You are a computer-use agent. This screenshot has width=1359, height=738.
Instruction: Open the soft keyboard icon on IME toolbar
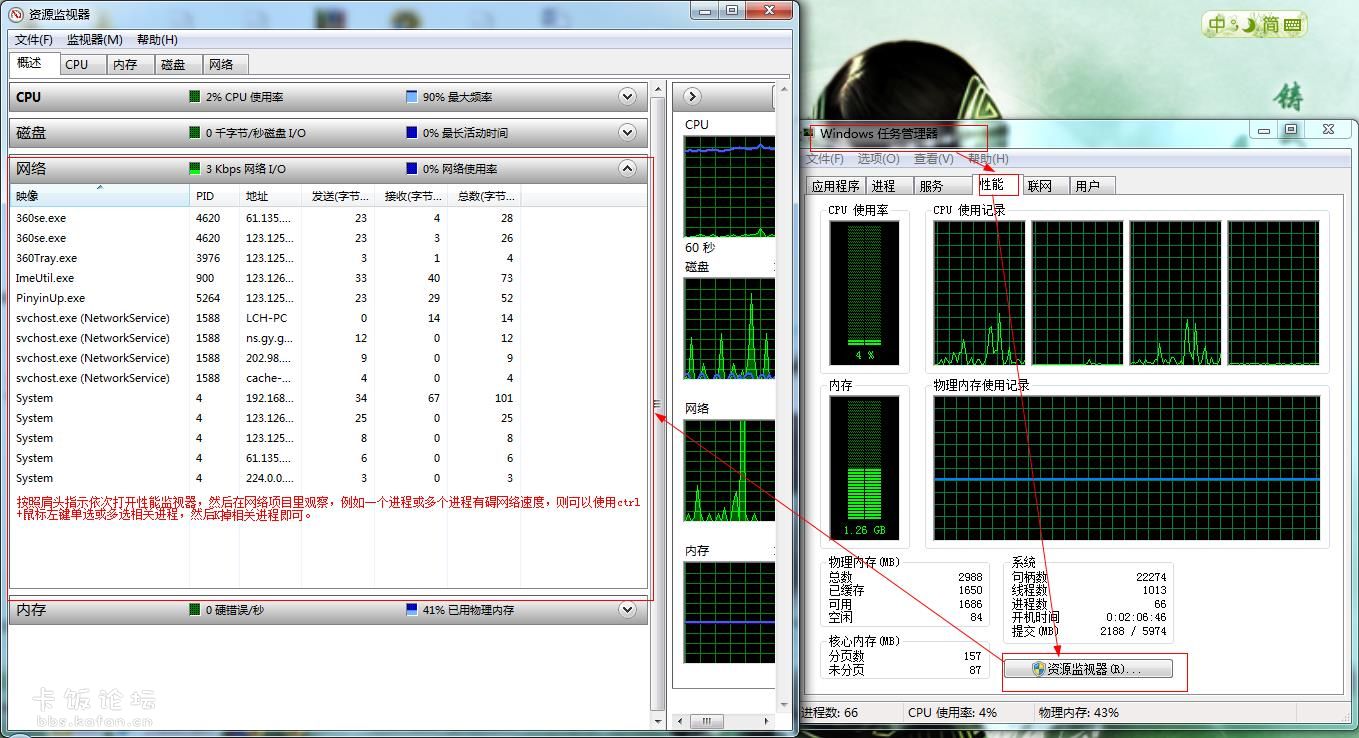pos(1293,24)
